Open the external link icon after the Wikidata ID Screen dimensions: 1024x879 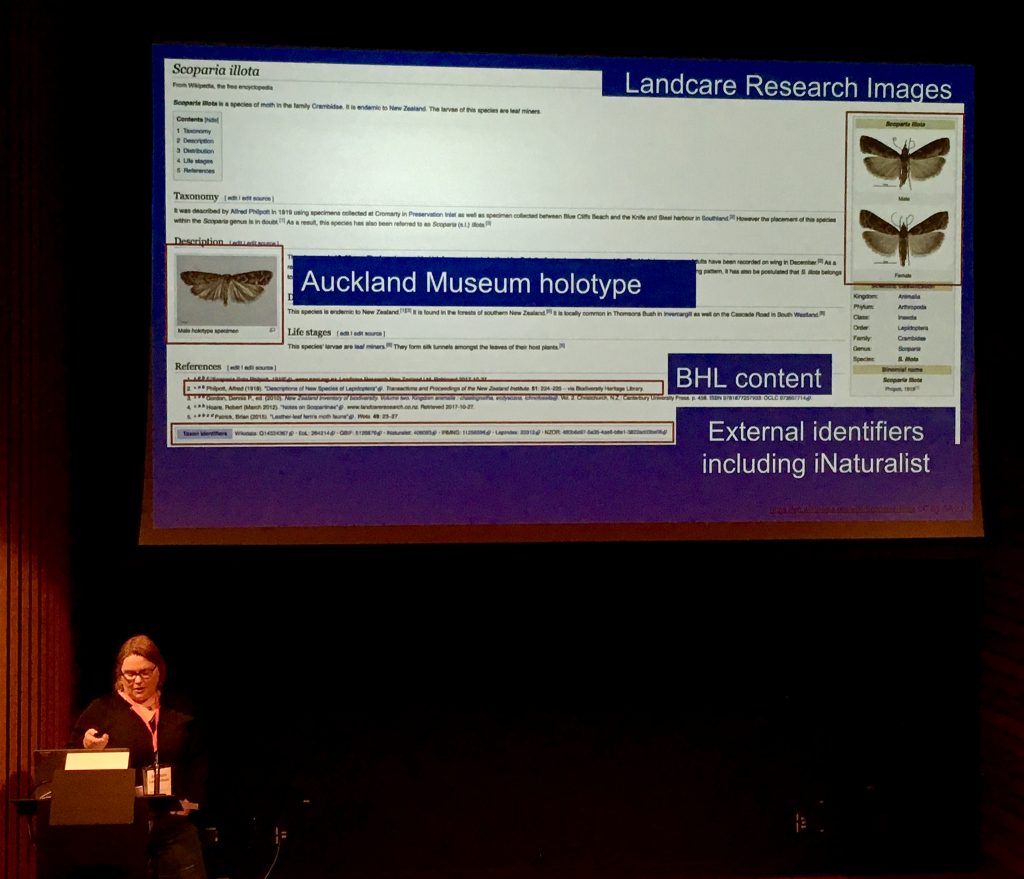(x=291, y=435)
